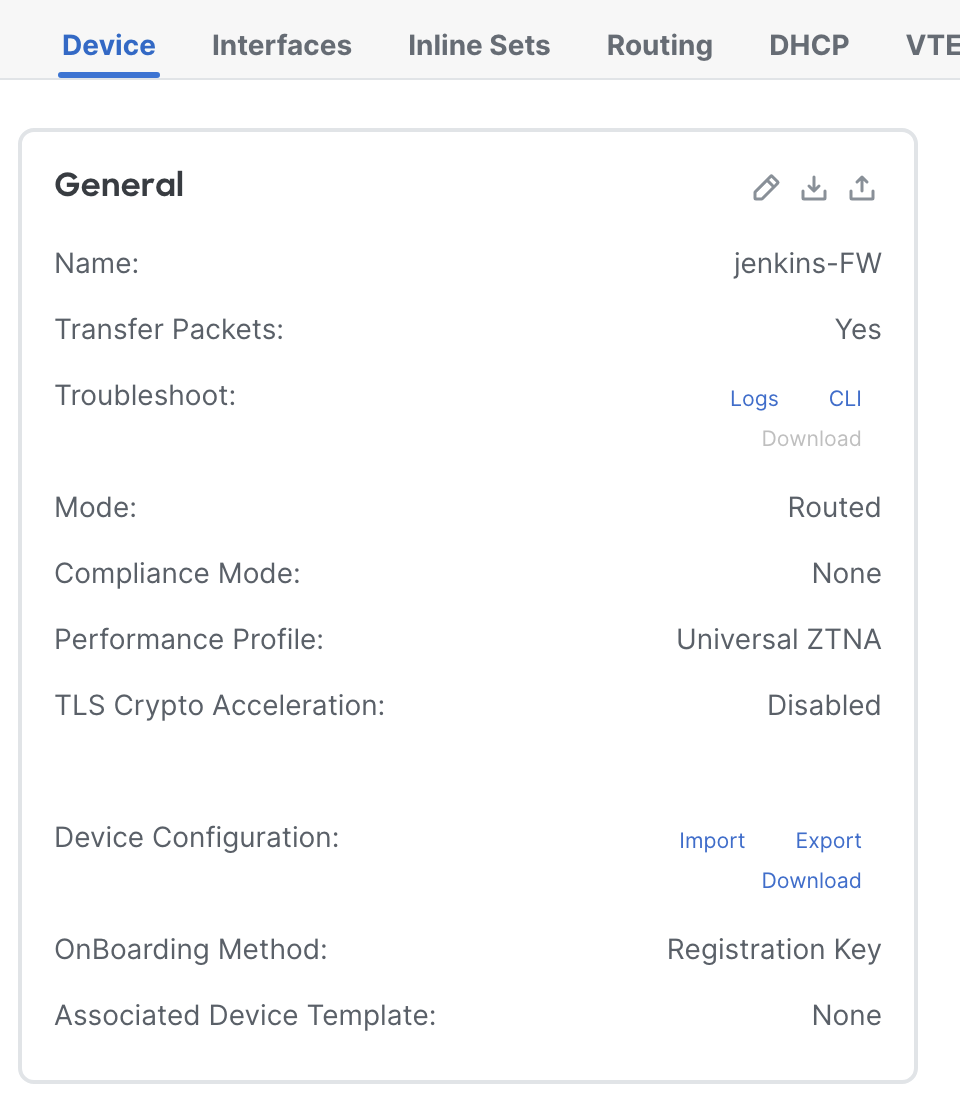Open the DHCP tab
Viewport: 960px width, 1096px height.
point(809,45)
